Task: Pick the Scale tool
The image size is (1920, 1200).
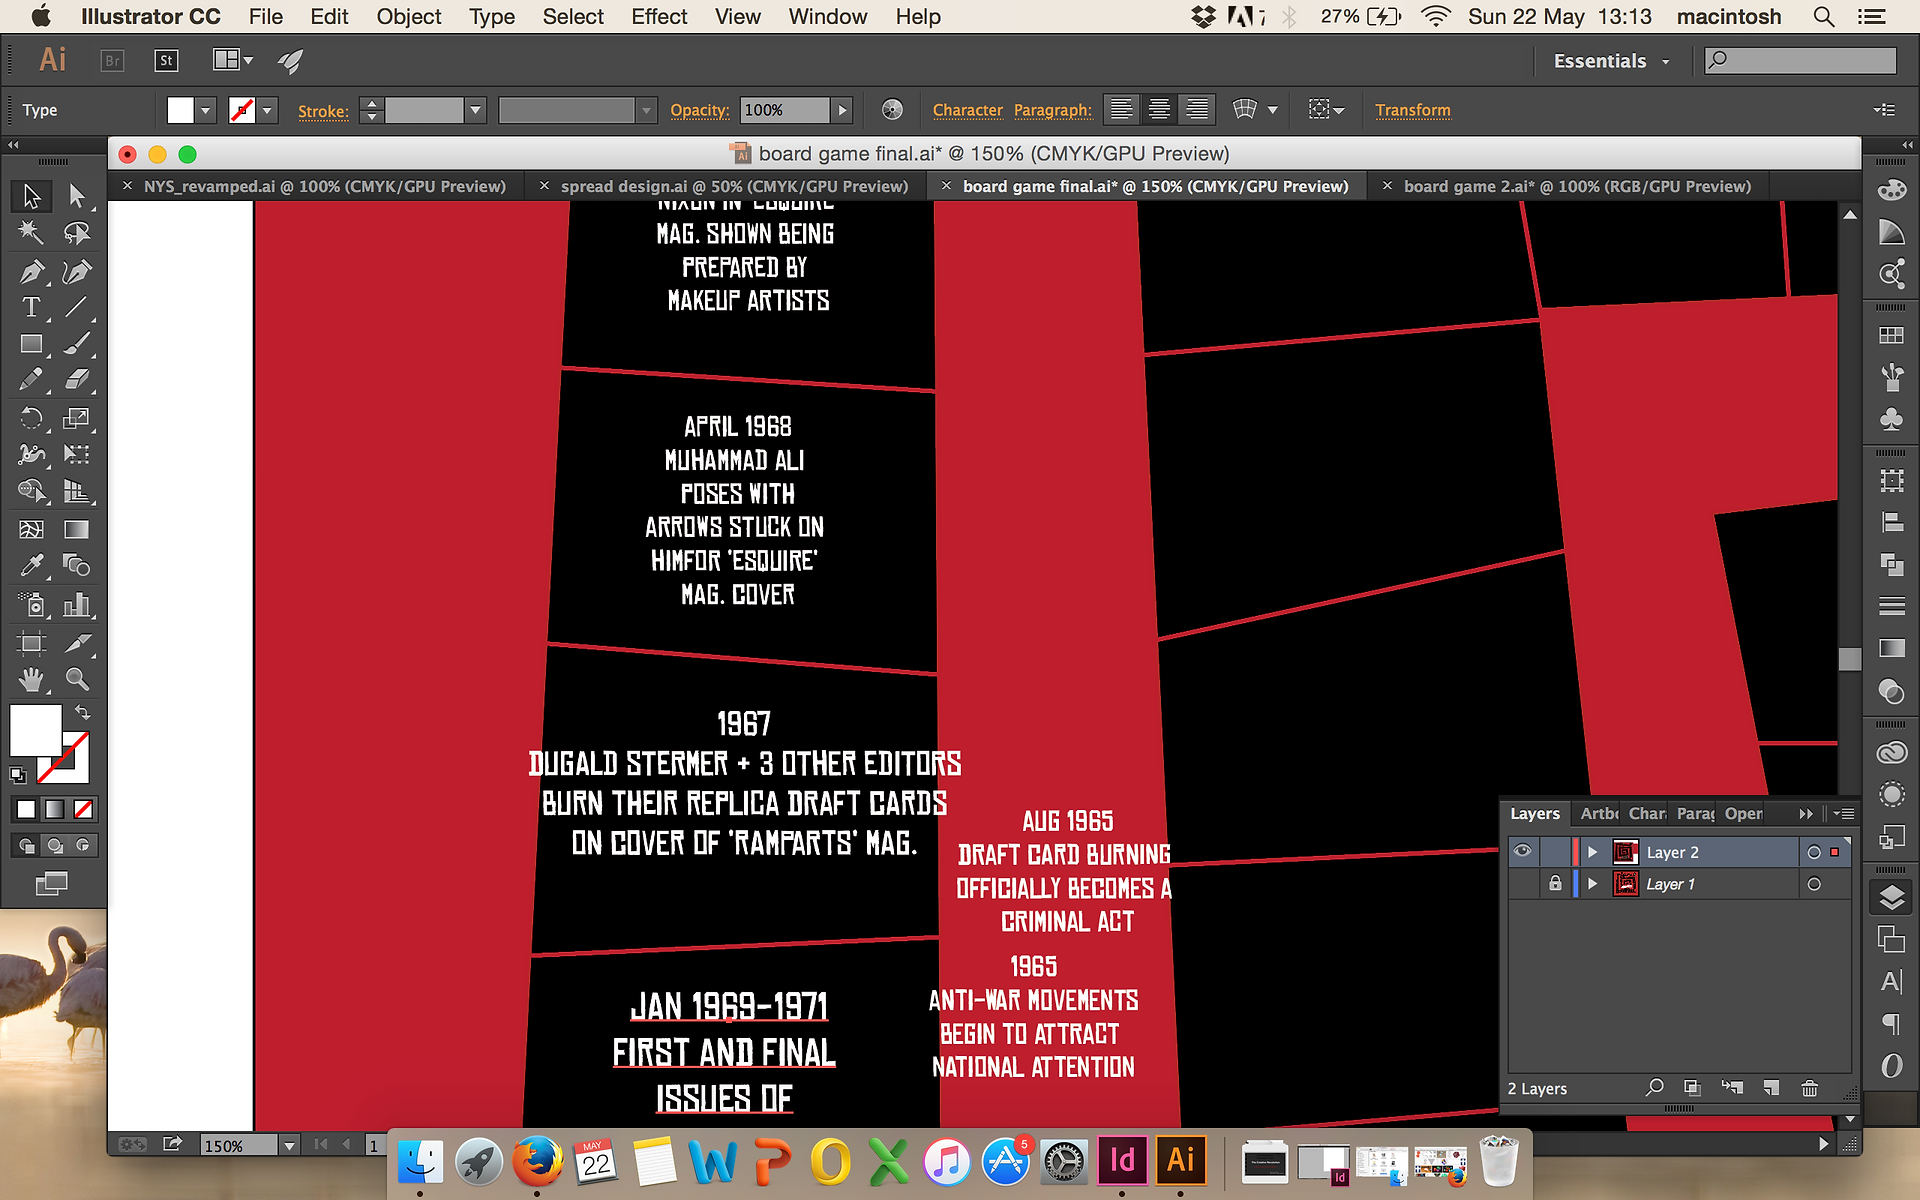Action: click(77, 418)
